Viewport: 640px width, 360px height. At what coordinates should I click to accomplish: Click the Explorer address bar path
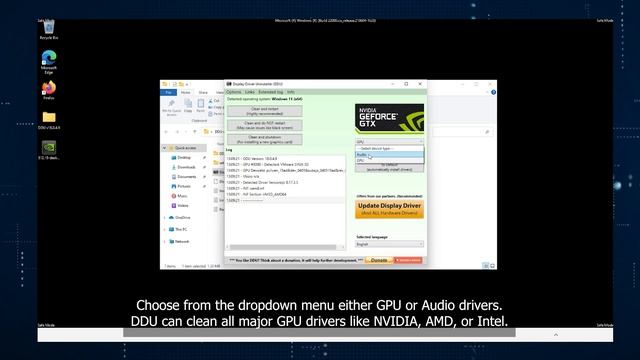click(x=213, y=132)
